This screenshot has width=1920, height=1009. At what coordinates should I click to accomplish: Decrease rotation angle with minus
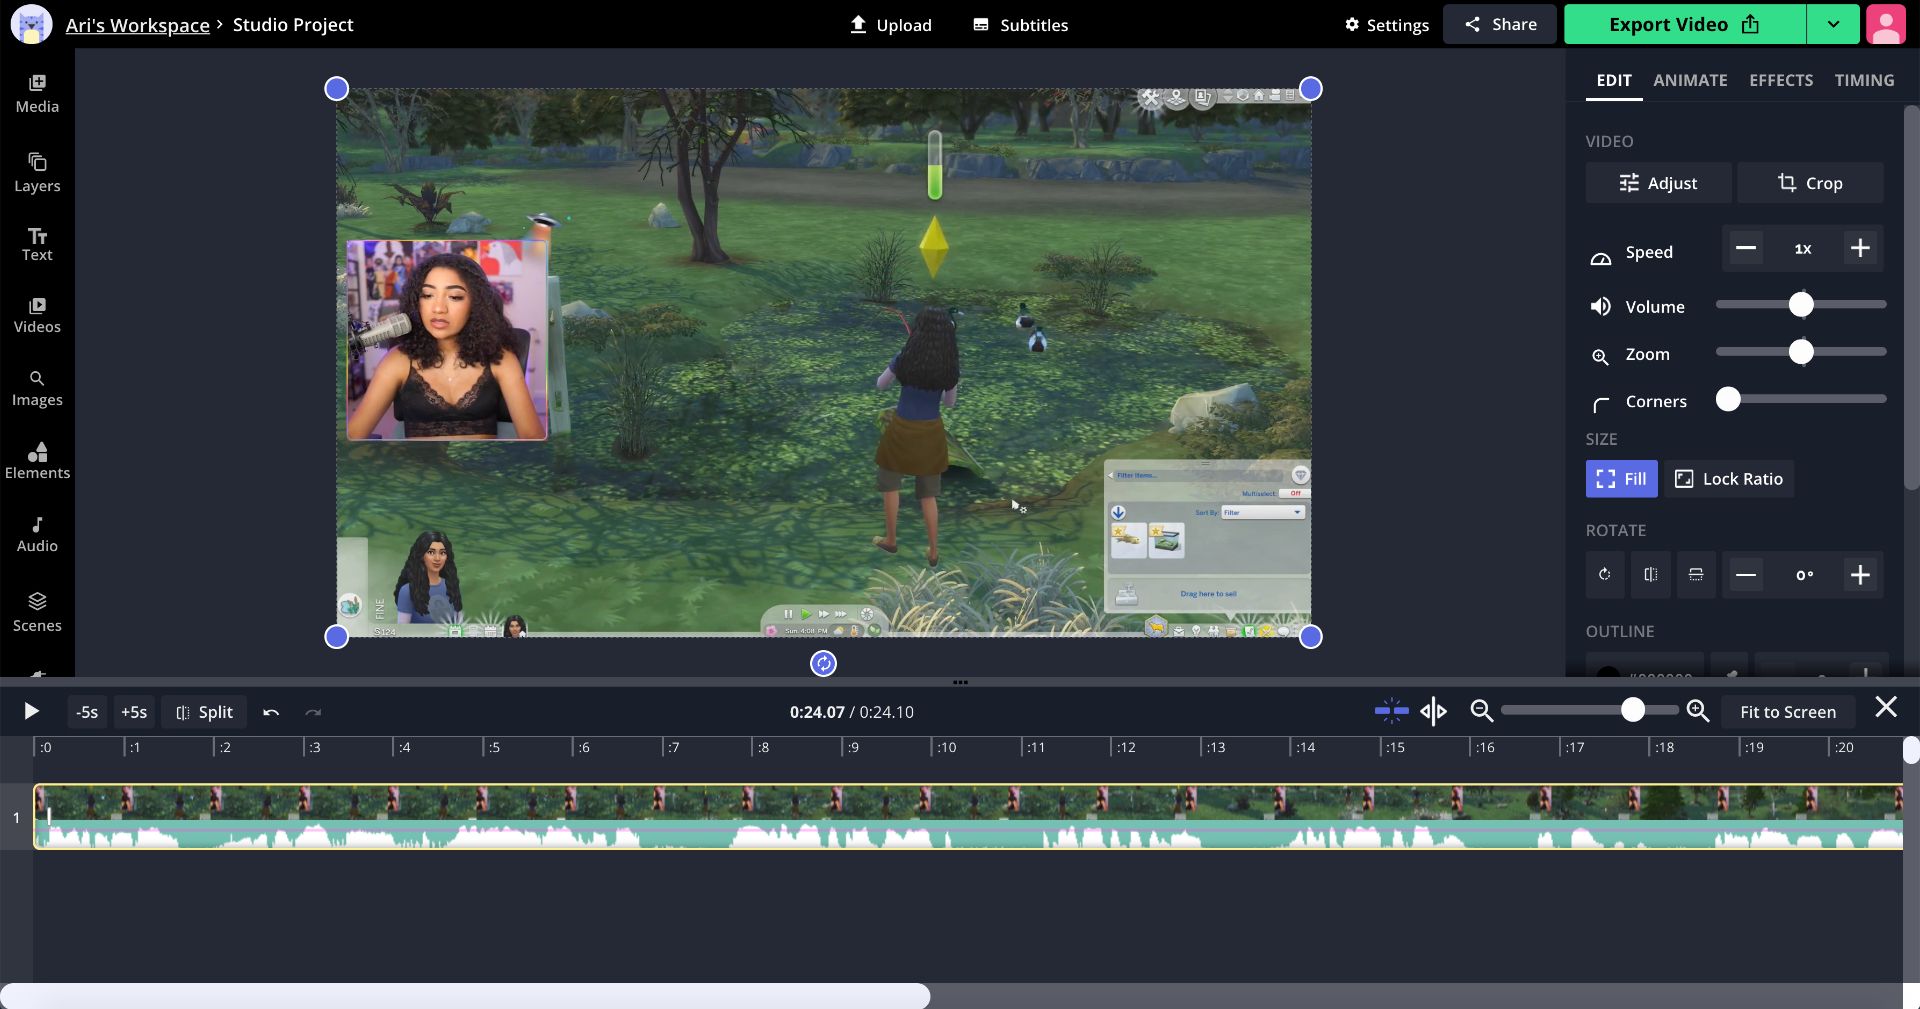(x=1746, y=575)
